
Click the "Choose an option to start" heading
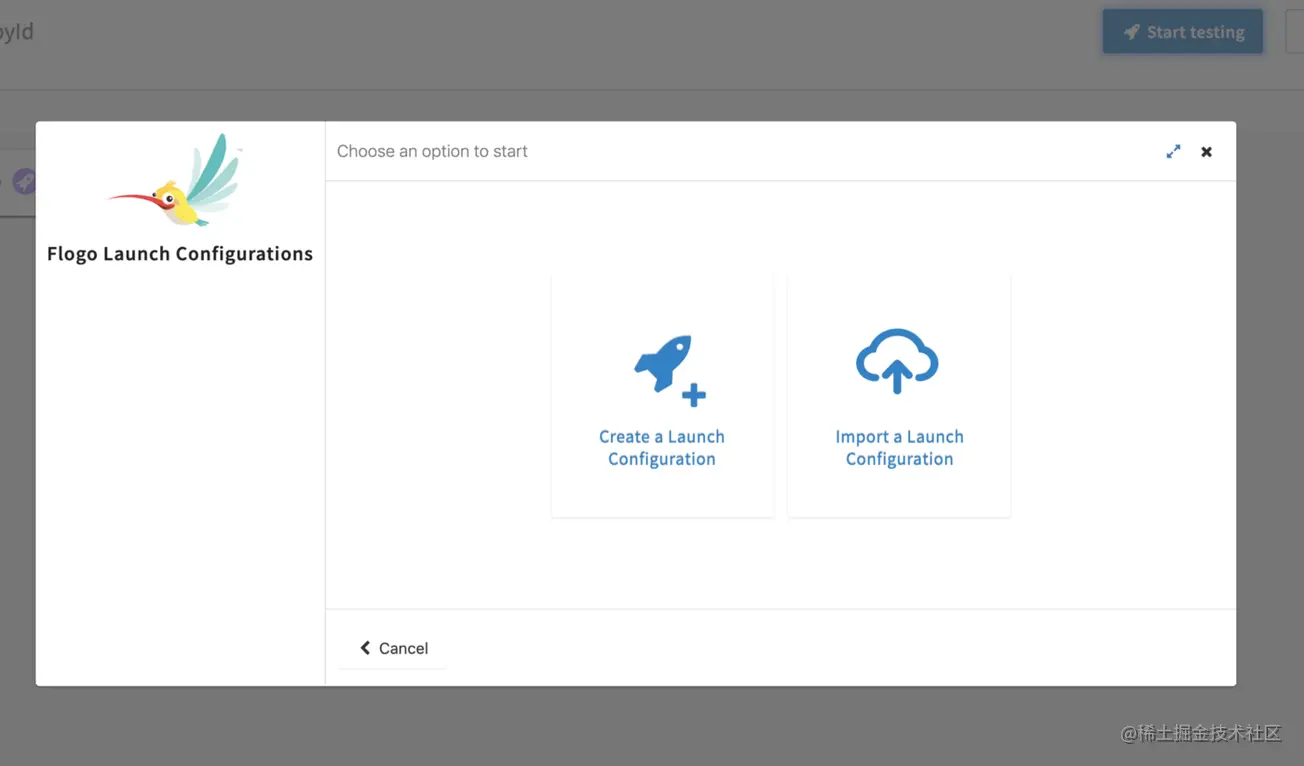pos(432,151)
